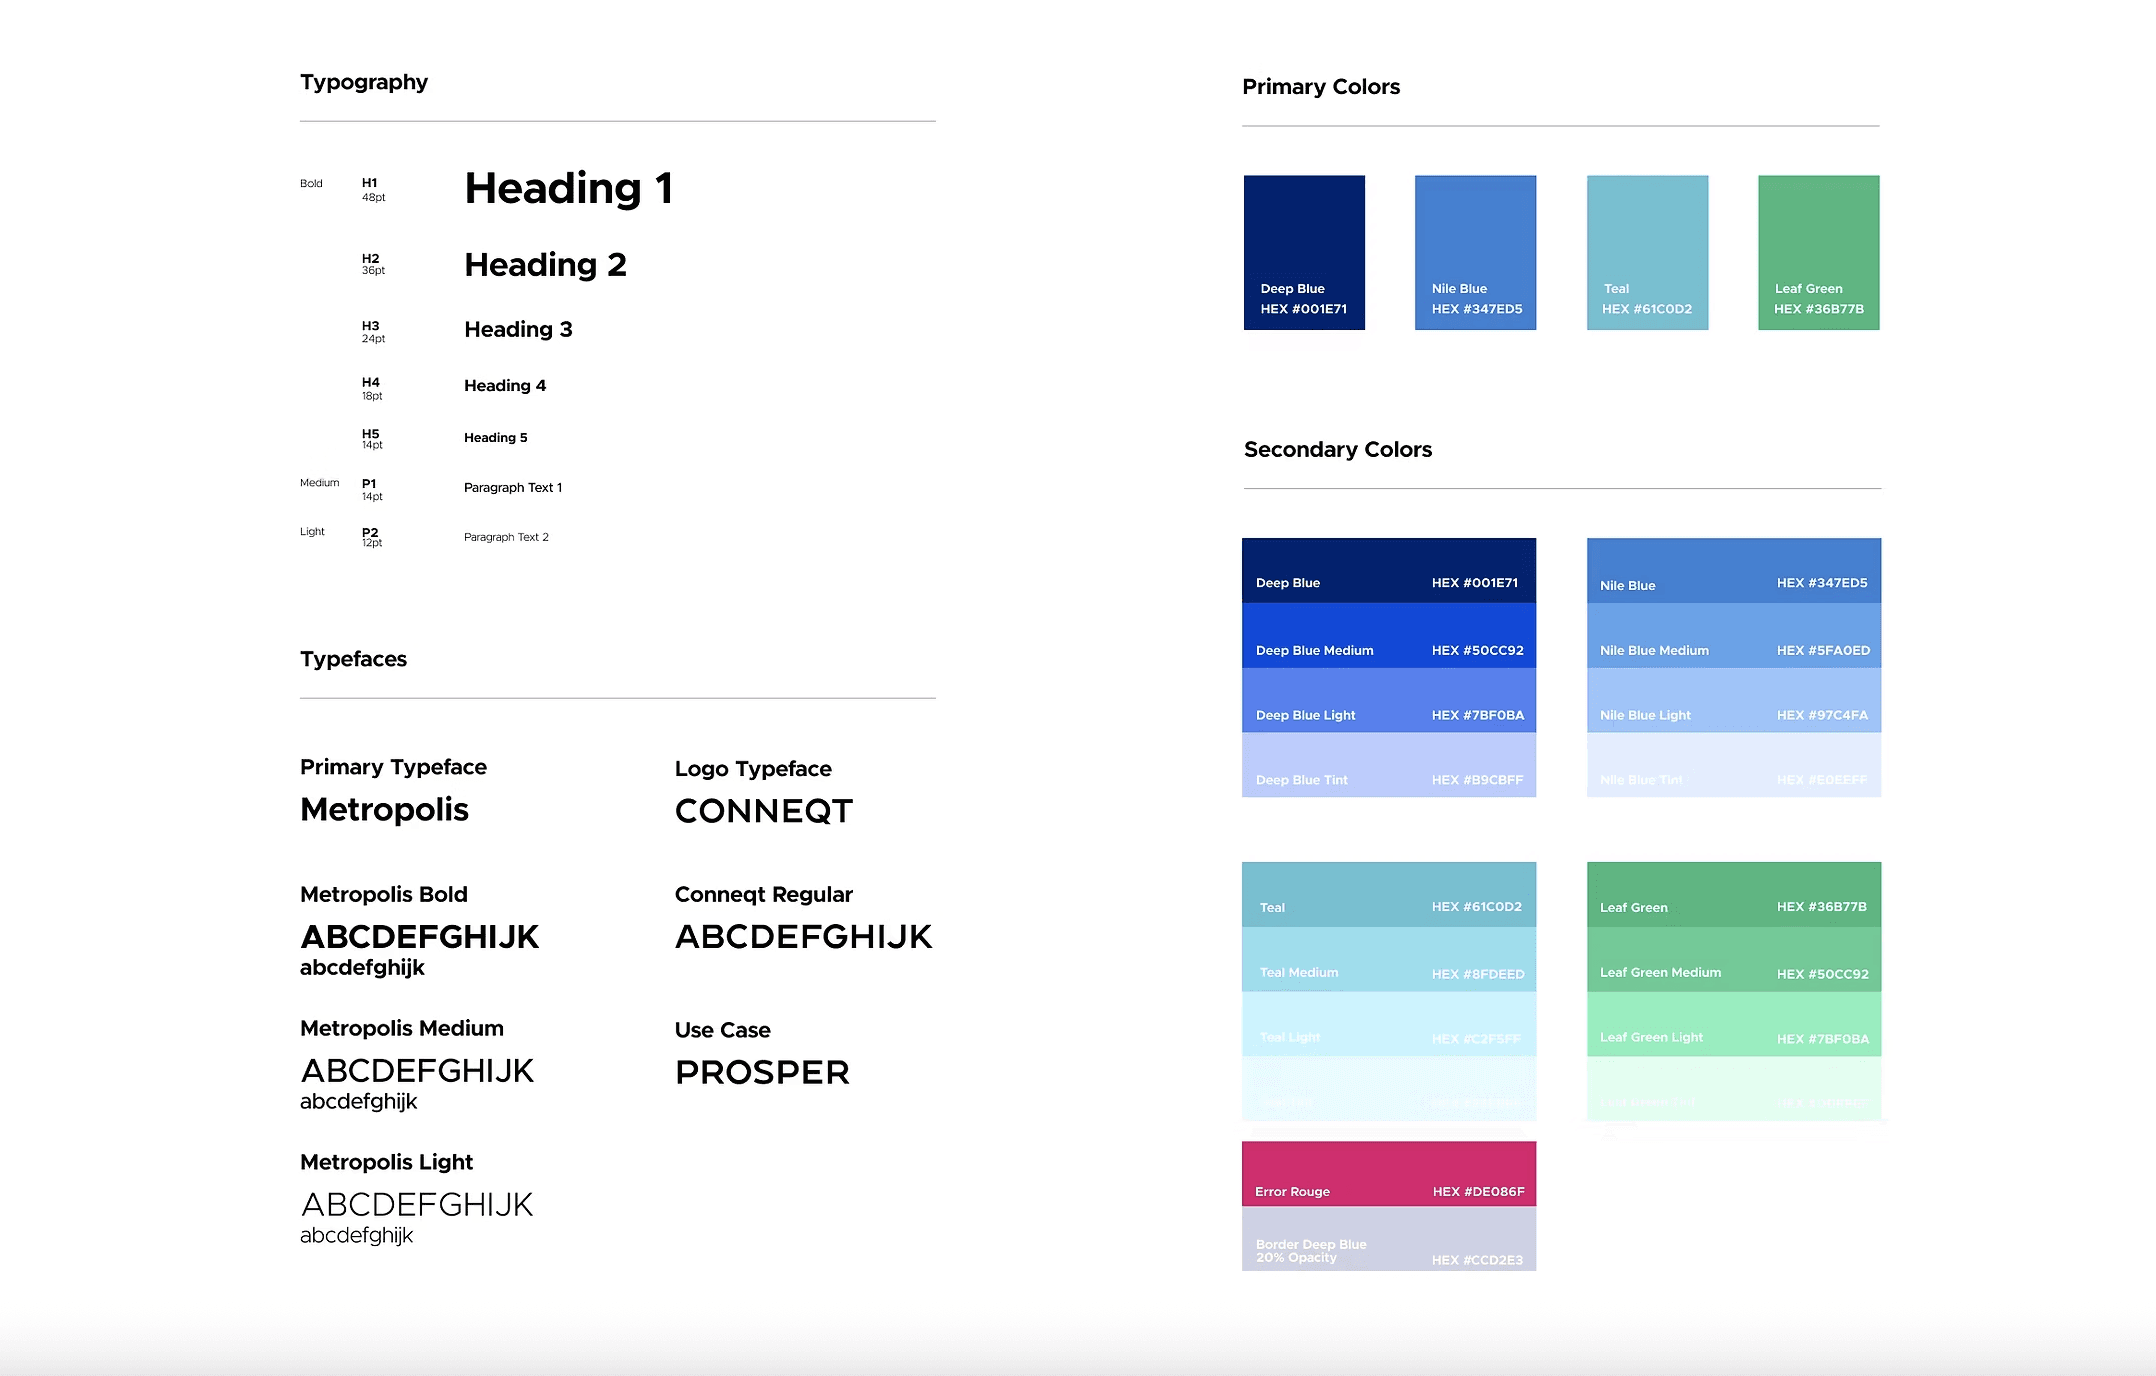The width and height of the screenshot is (2156, 1376).
Task: Click the Metropolis typeface name
Action: pyautogui.click(x=384, y=810)
